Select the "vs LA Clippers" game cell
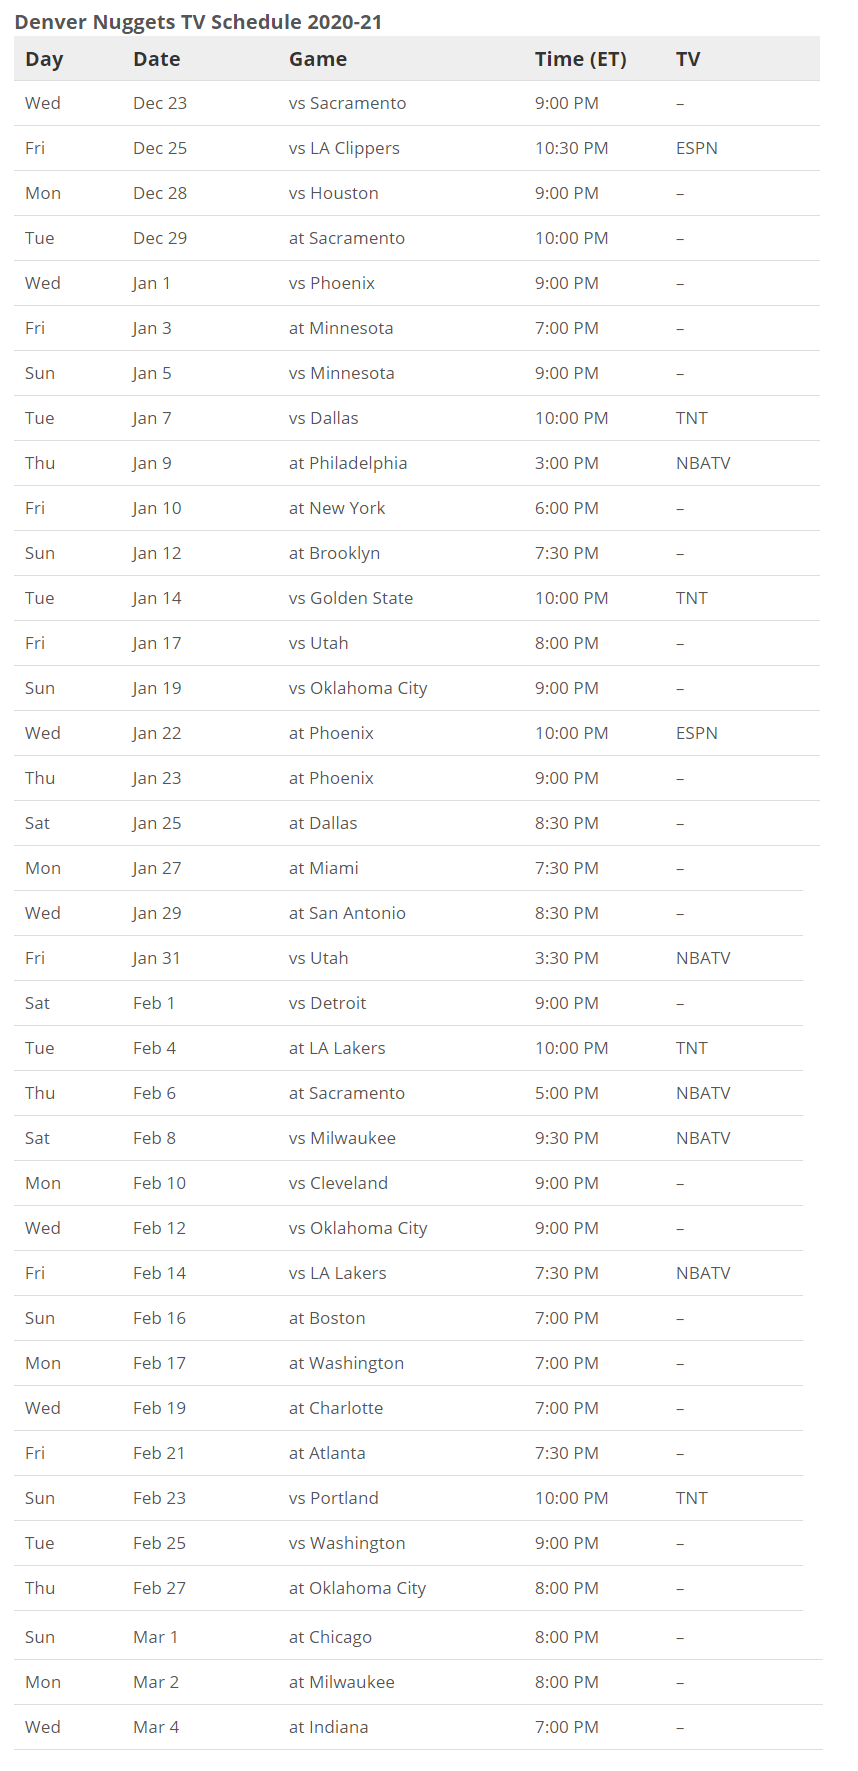The image size is (858, 1771). click(x=344, y=148)
